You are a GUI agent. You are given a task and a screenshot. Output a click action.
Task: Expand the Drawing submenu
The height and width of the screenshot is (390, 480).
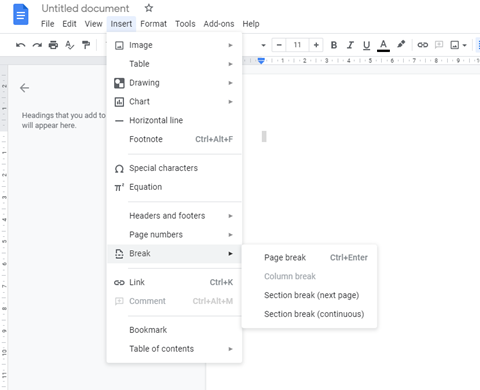click(x=174, y=83)
